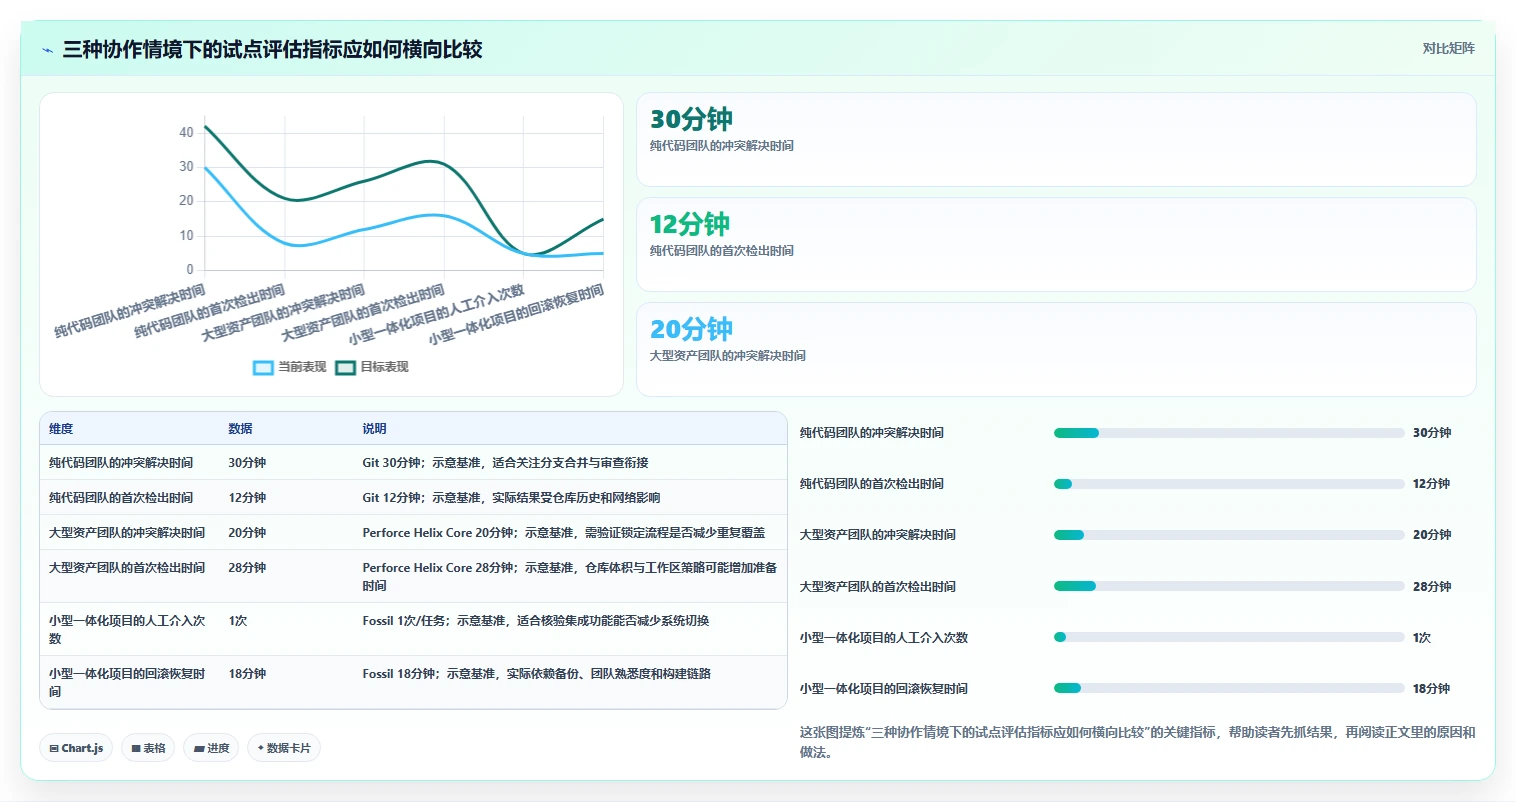
Task: Click the description starting Fossil 1次/任务
Action: pos(535,621)
